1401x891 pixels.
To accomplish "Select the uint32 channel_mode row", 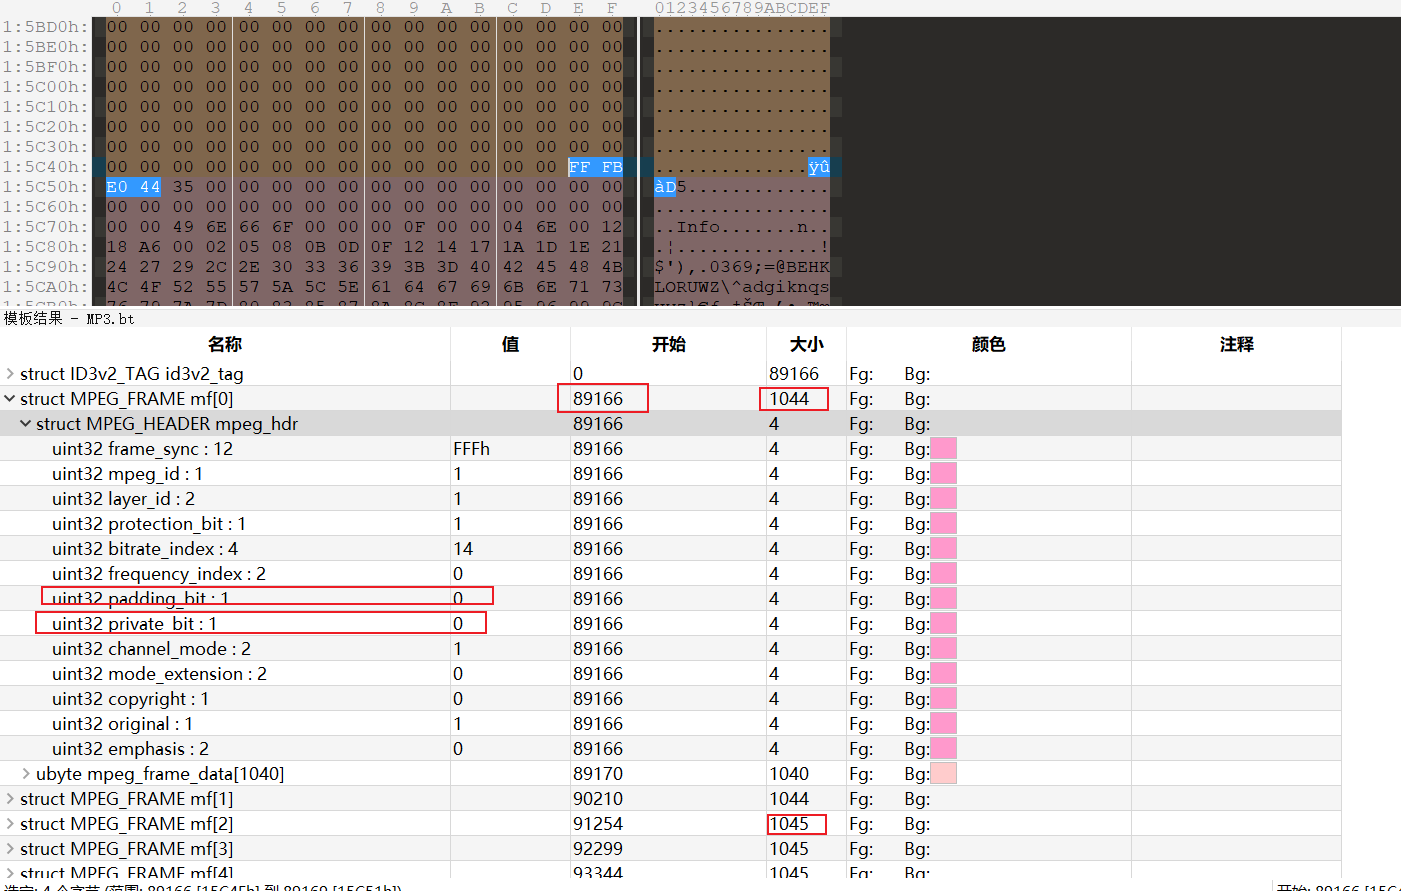I will coord(151,649).
